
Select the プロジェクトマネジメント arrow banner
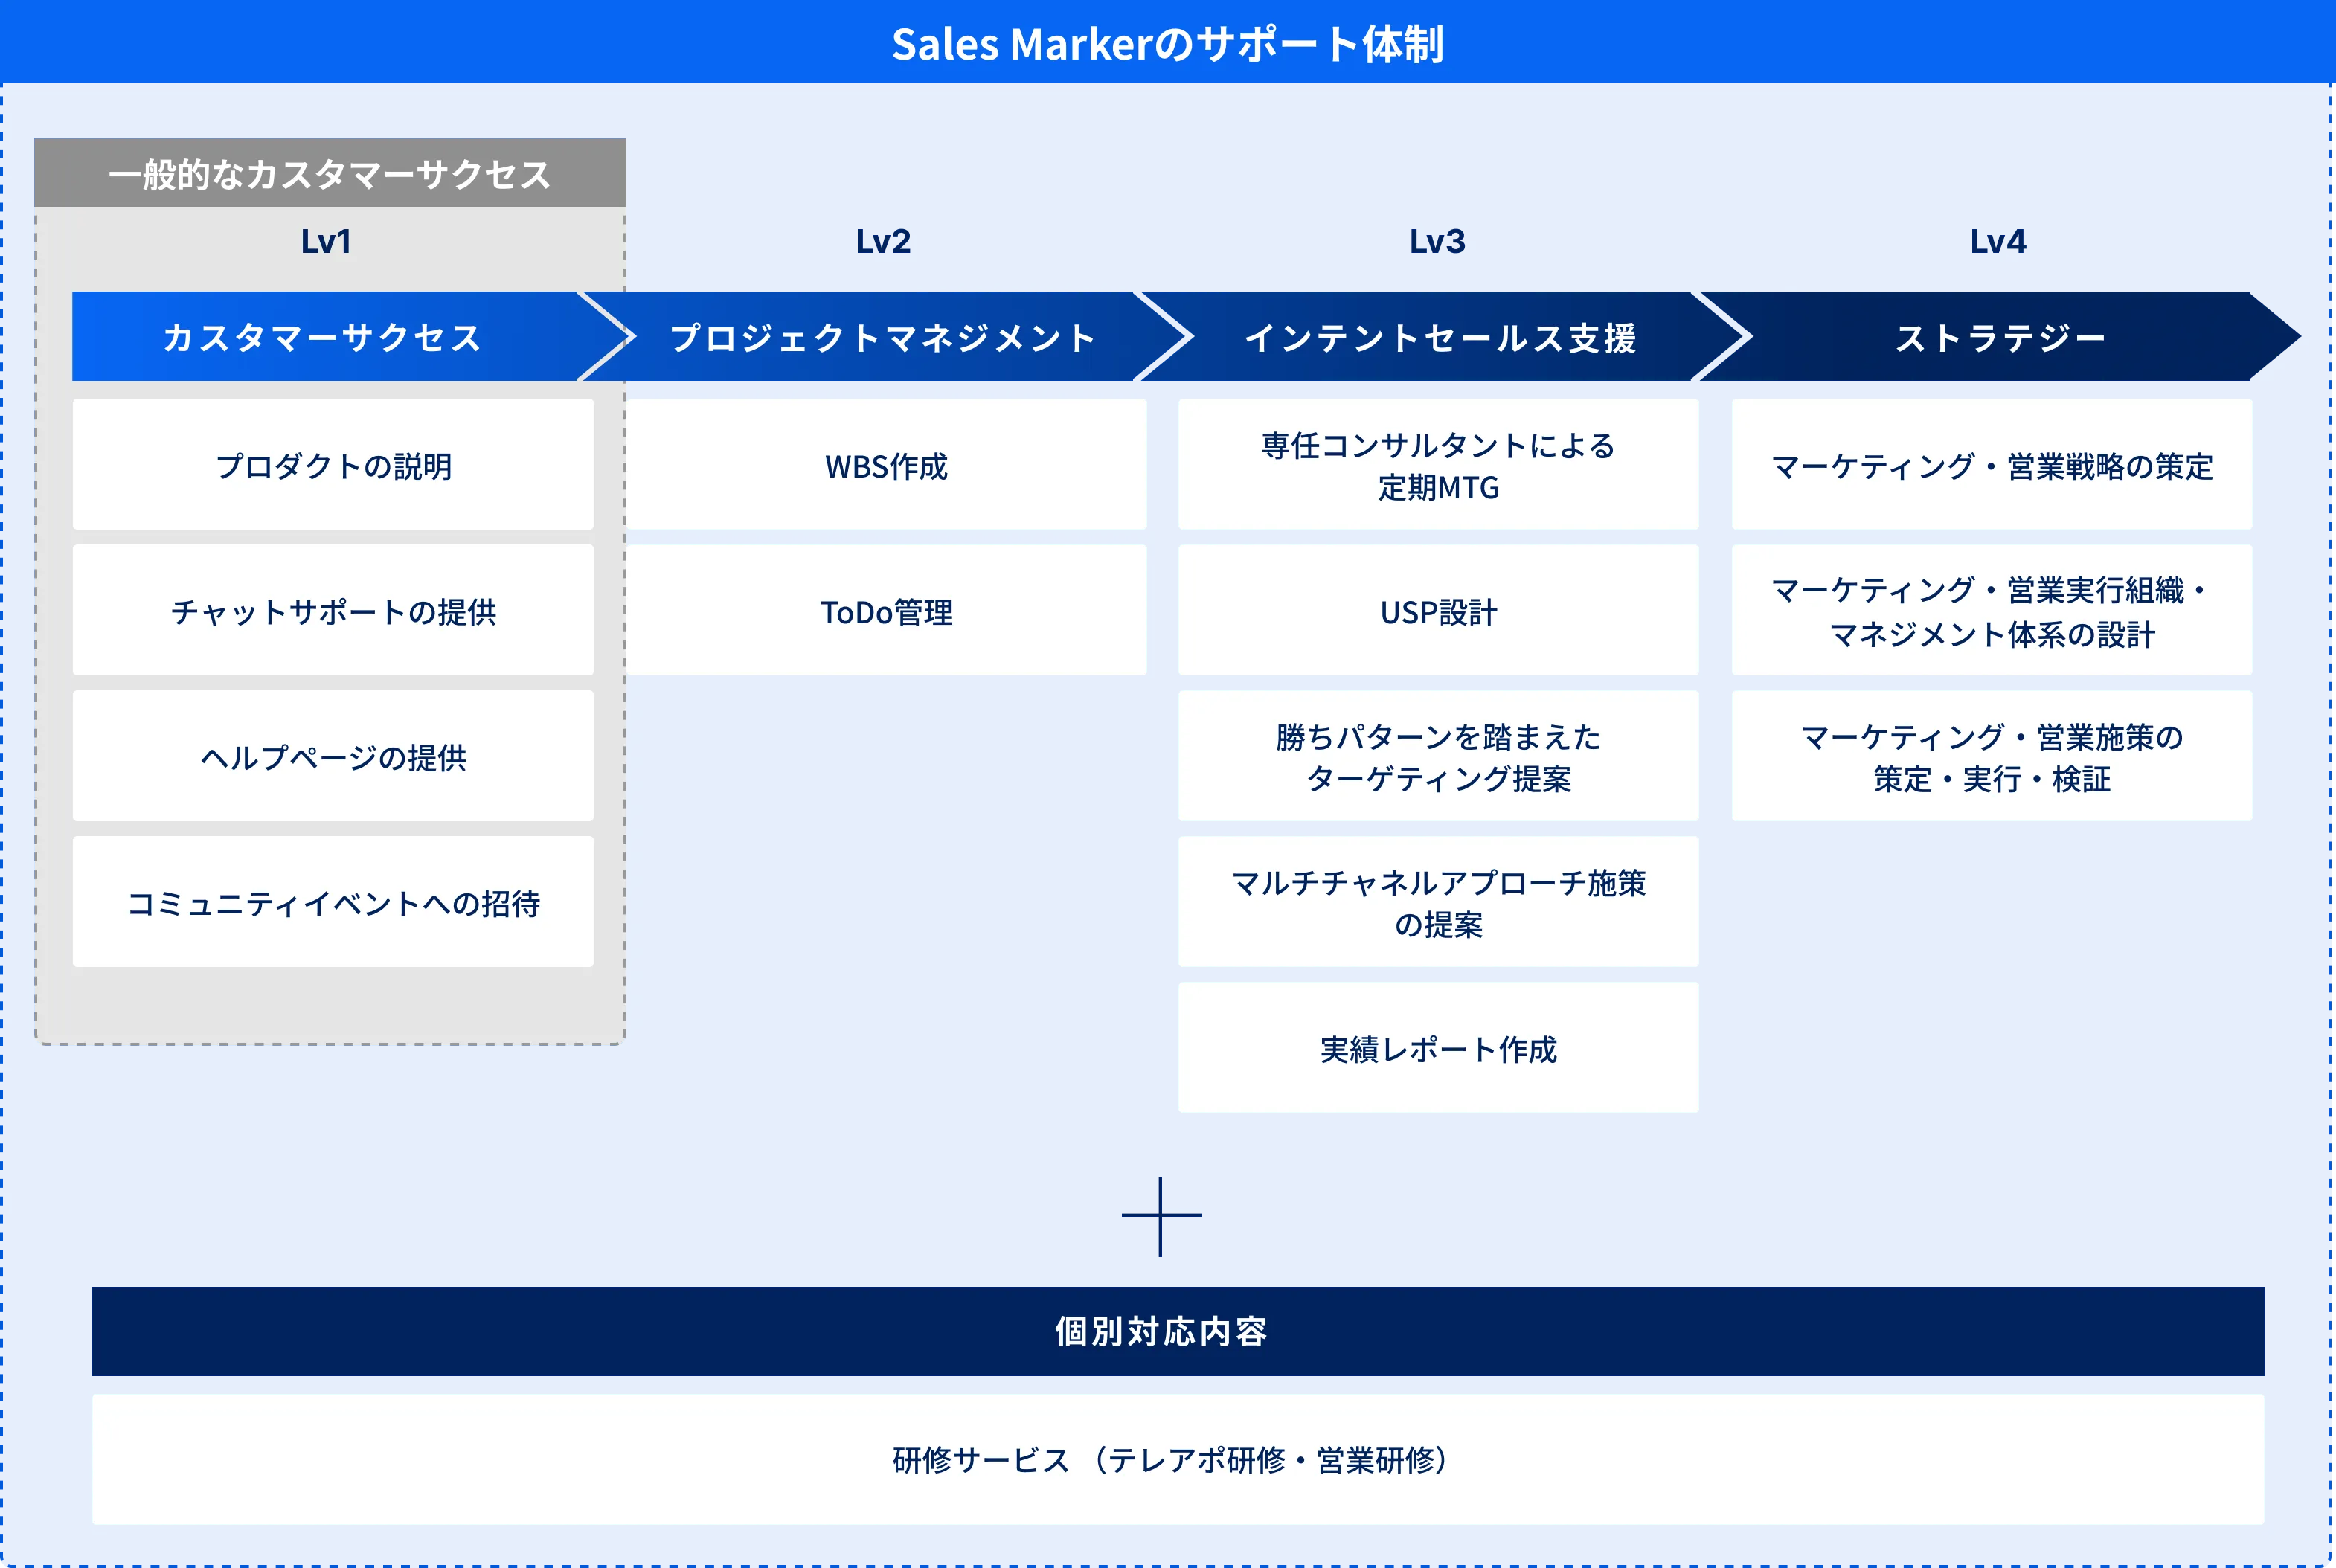click(884, 337)
